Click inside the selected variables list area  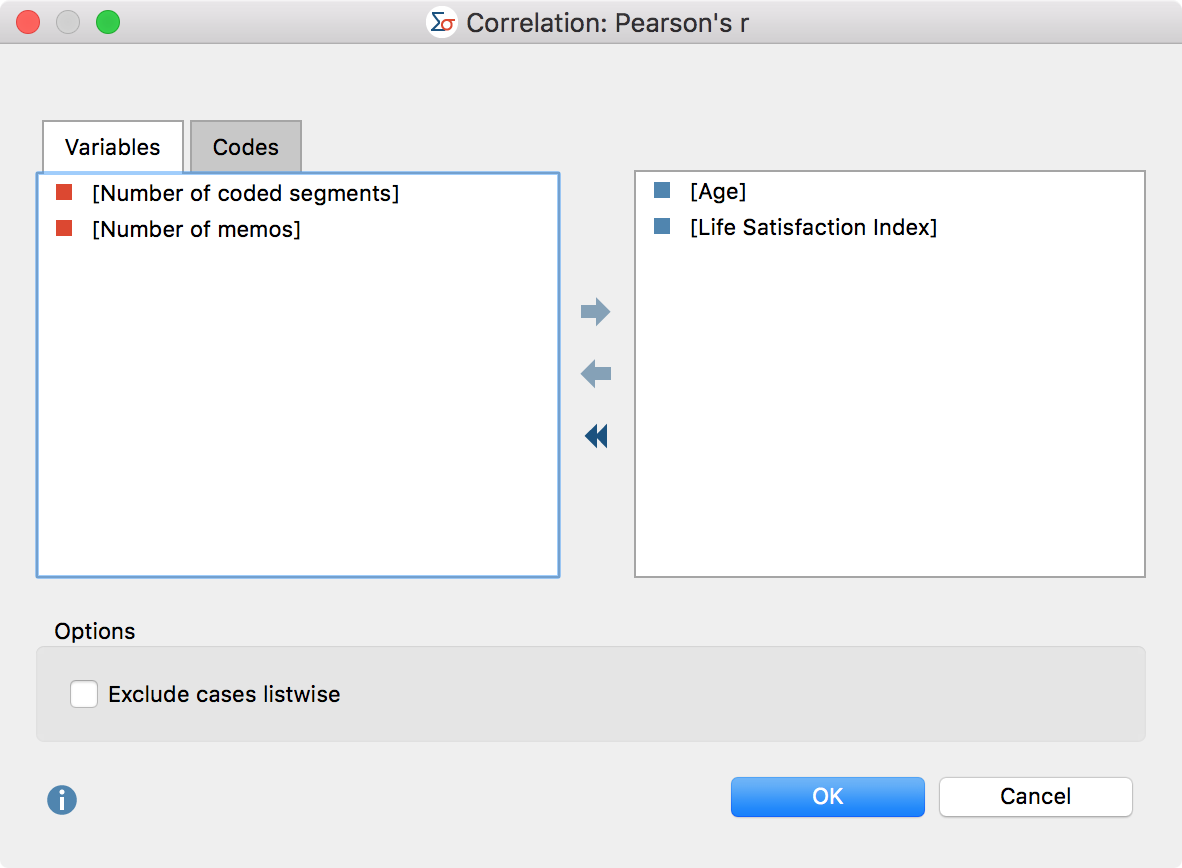890,400
